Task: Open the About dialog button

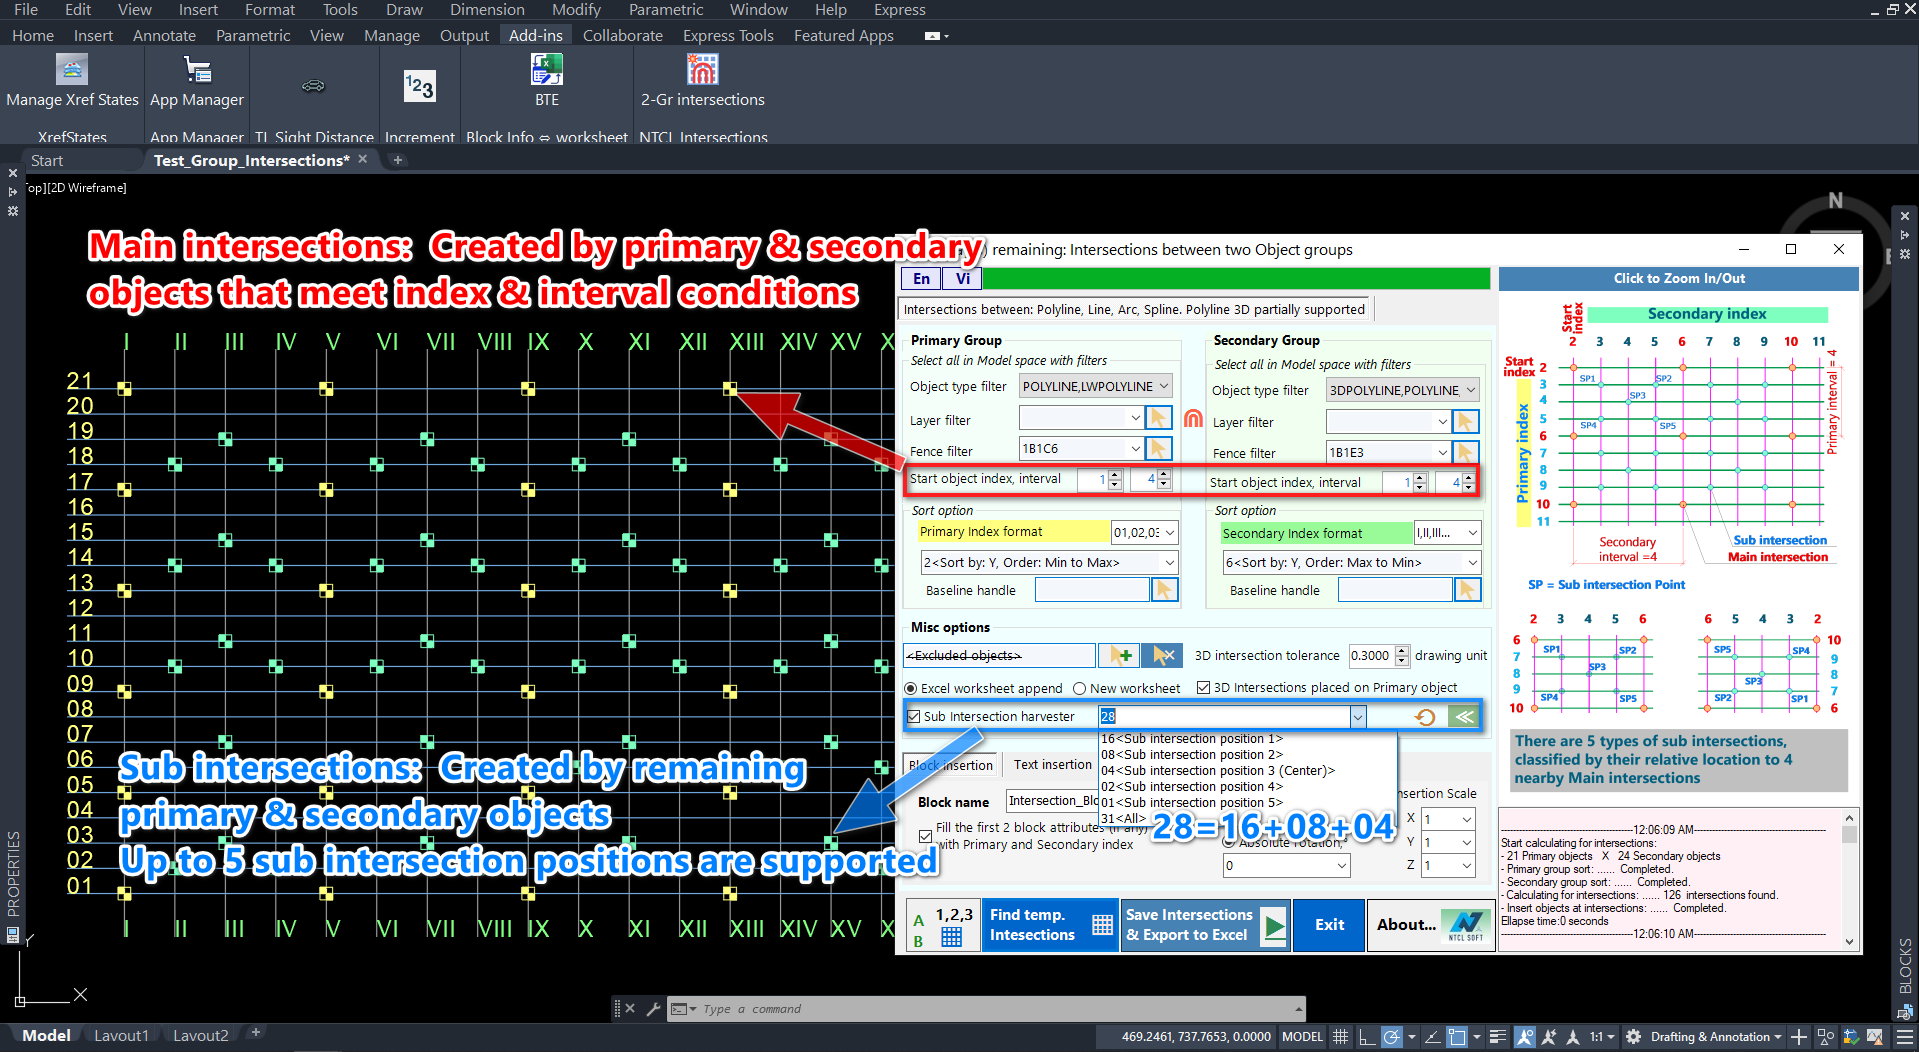Action: coord(1430,925)
